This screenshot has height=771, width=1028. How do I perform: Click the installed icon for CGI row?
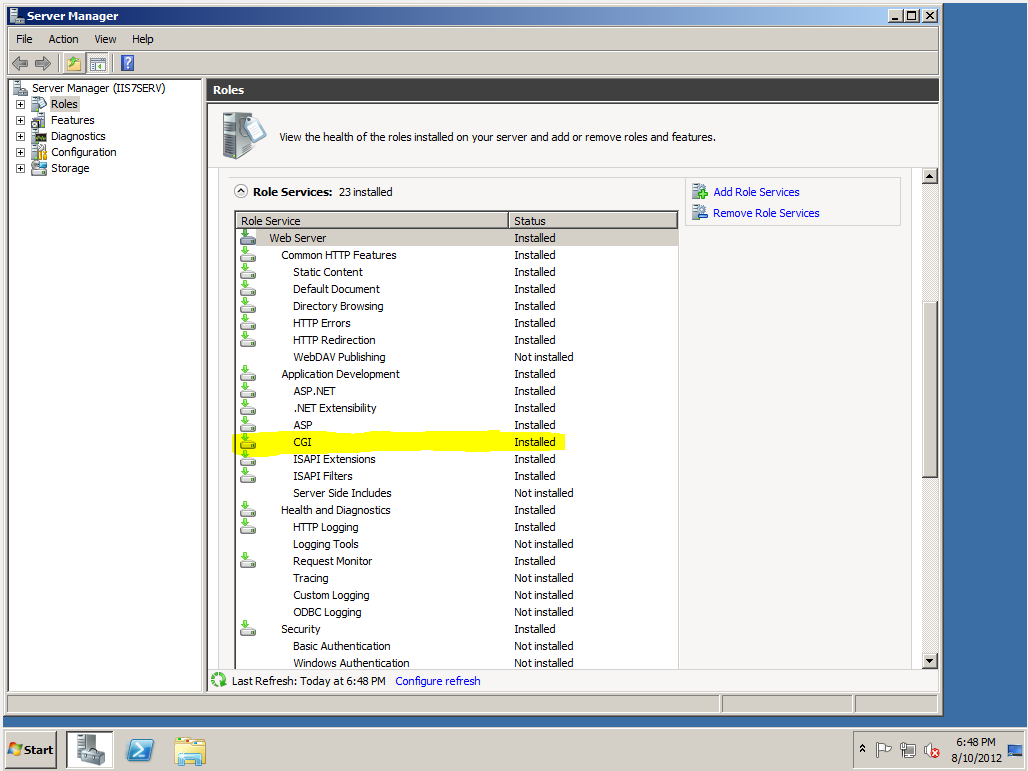coord(248,442)
